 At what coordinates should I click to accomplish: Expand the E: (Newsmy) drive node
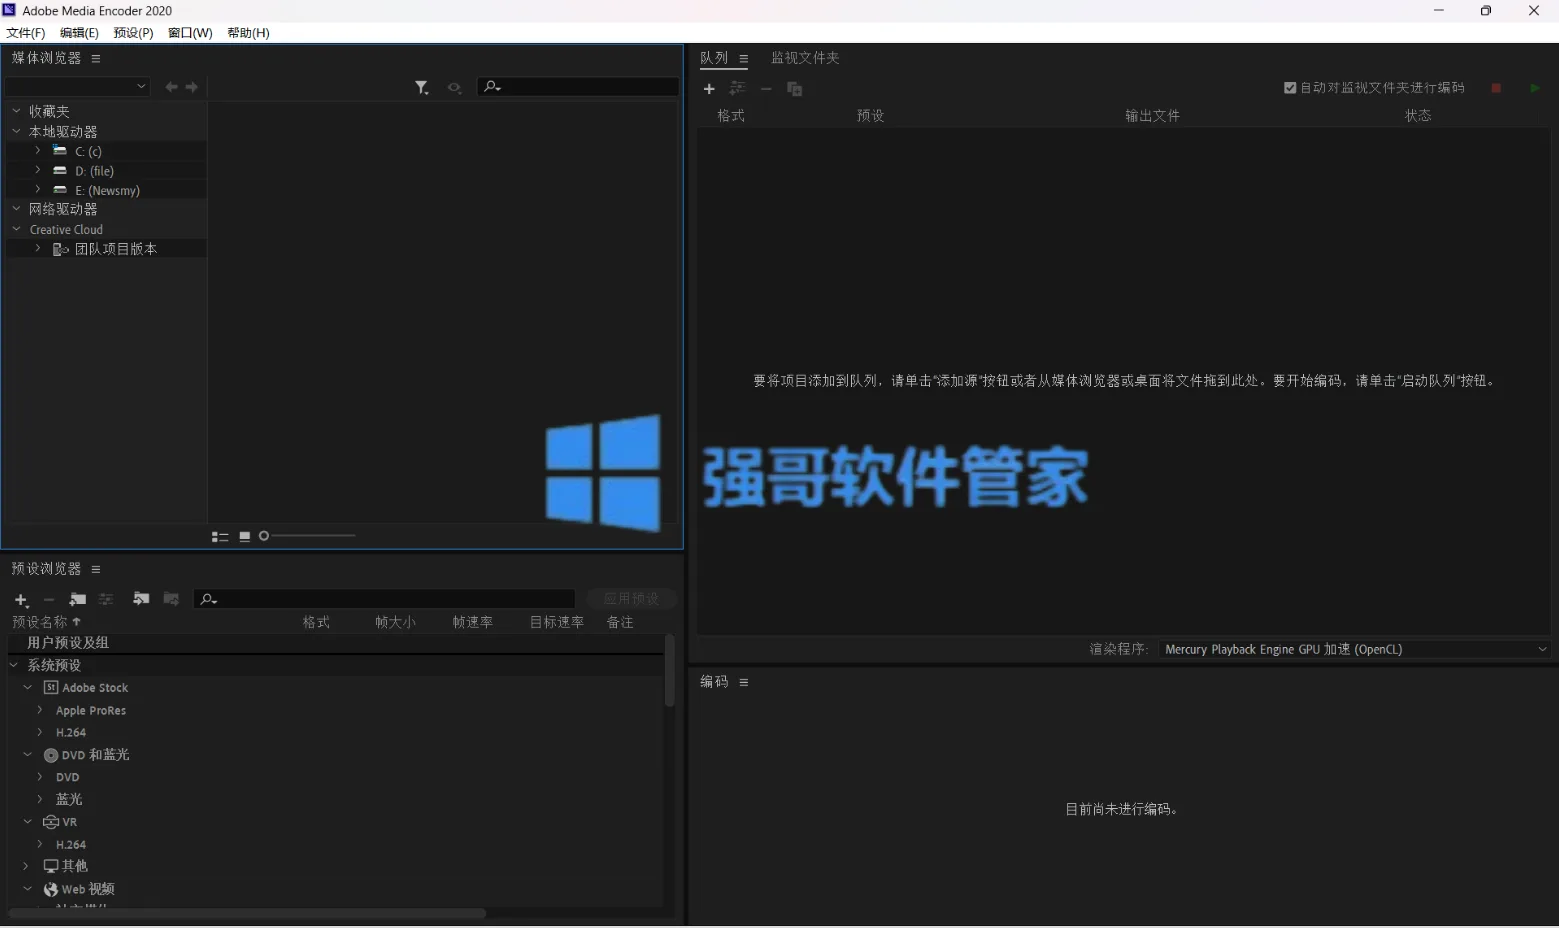click(38, 190)
